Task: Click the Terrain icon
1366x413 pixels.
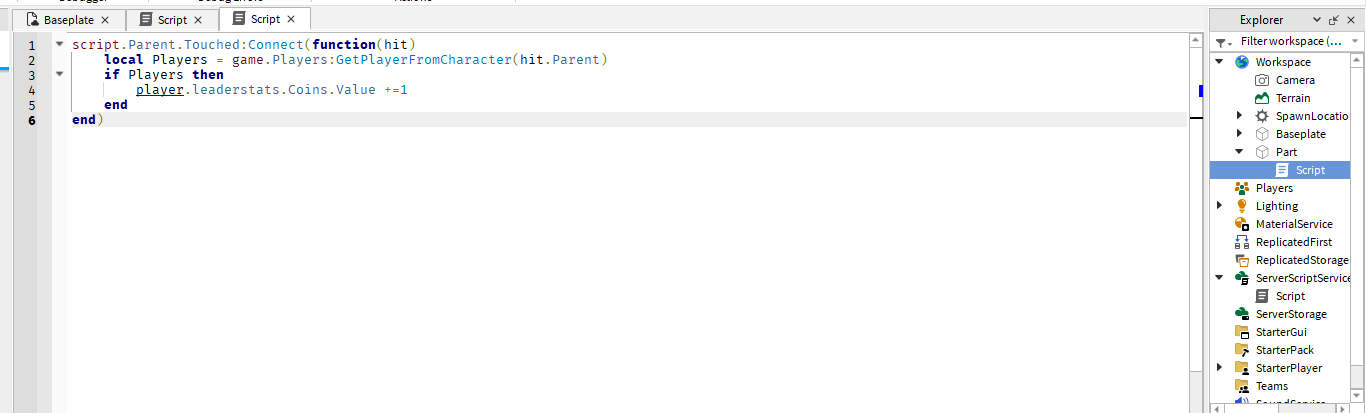Action: tap(1262, 98)
